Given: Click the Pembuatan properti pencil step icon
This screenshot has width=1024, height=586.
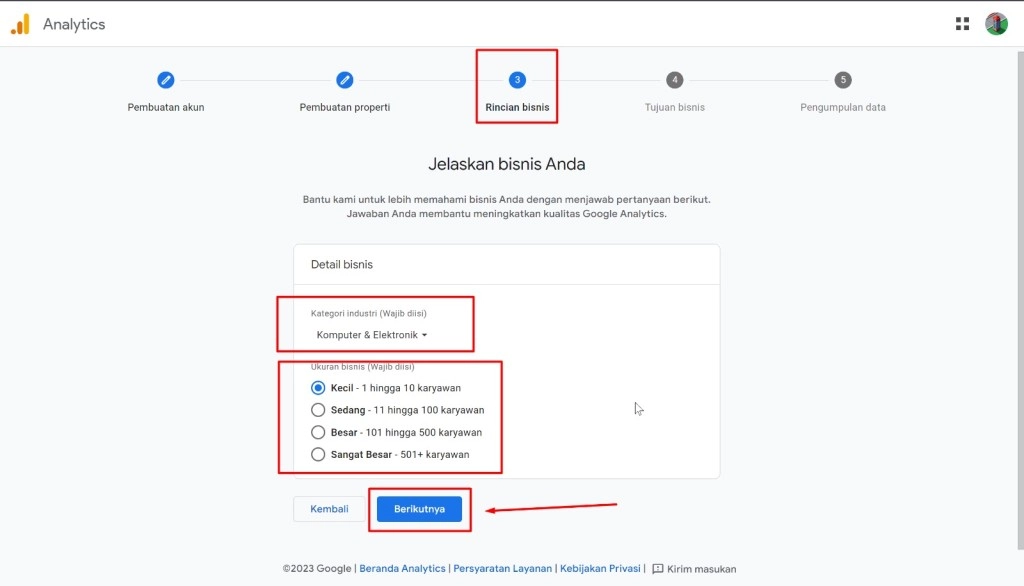Looking at the screenshot, I should click(x=344, y=80).
